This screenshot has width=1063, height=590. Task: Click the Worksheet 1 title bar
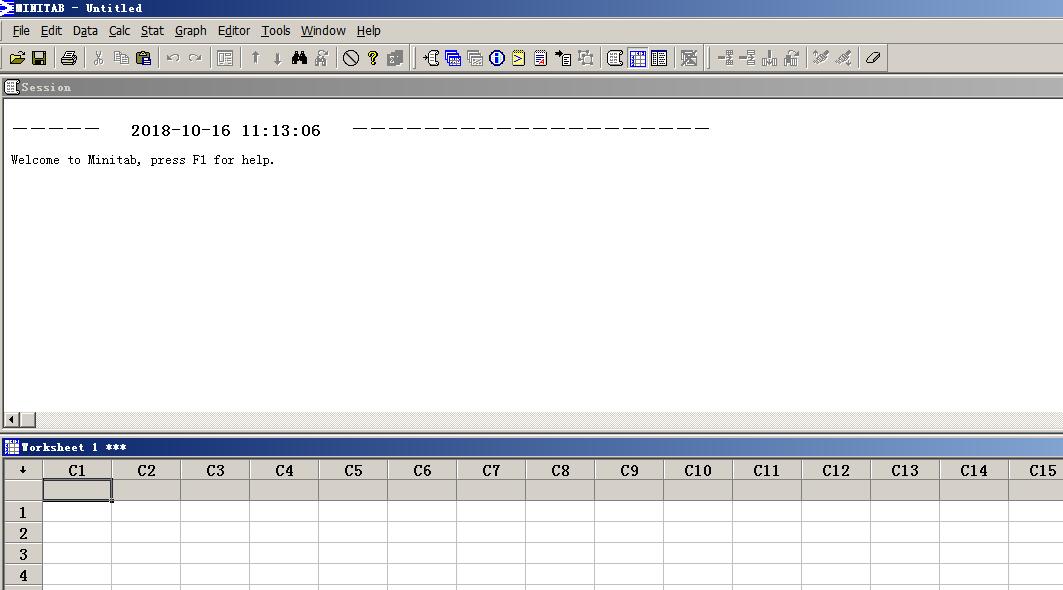(x=532, y=447)
